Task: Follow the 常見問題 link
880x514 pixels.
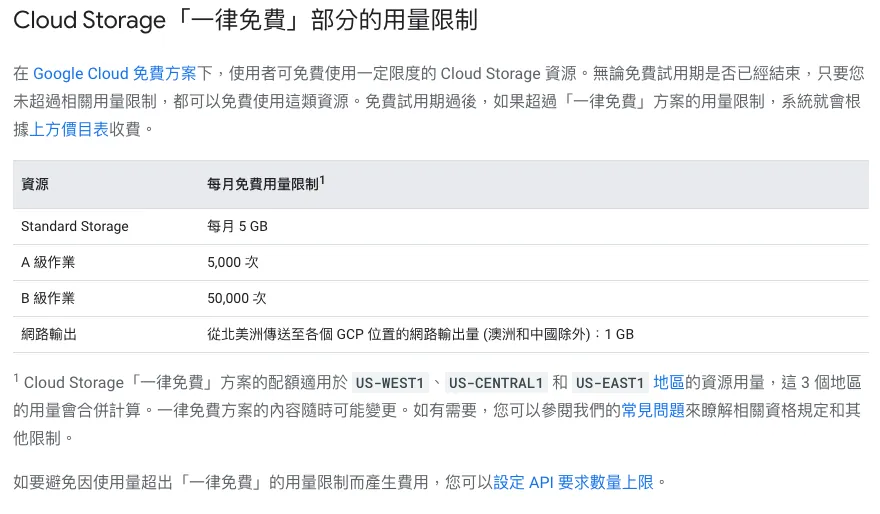Action: [653, 410]
